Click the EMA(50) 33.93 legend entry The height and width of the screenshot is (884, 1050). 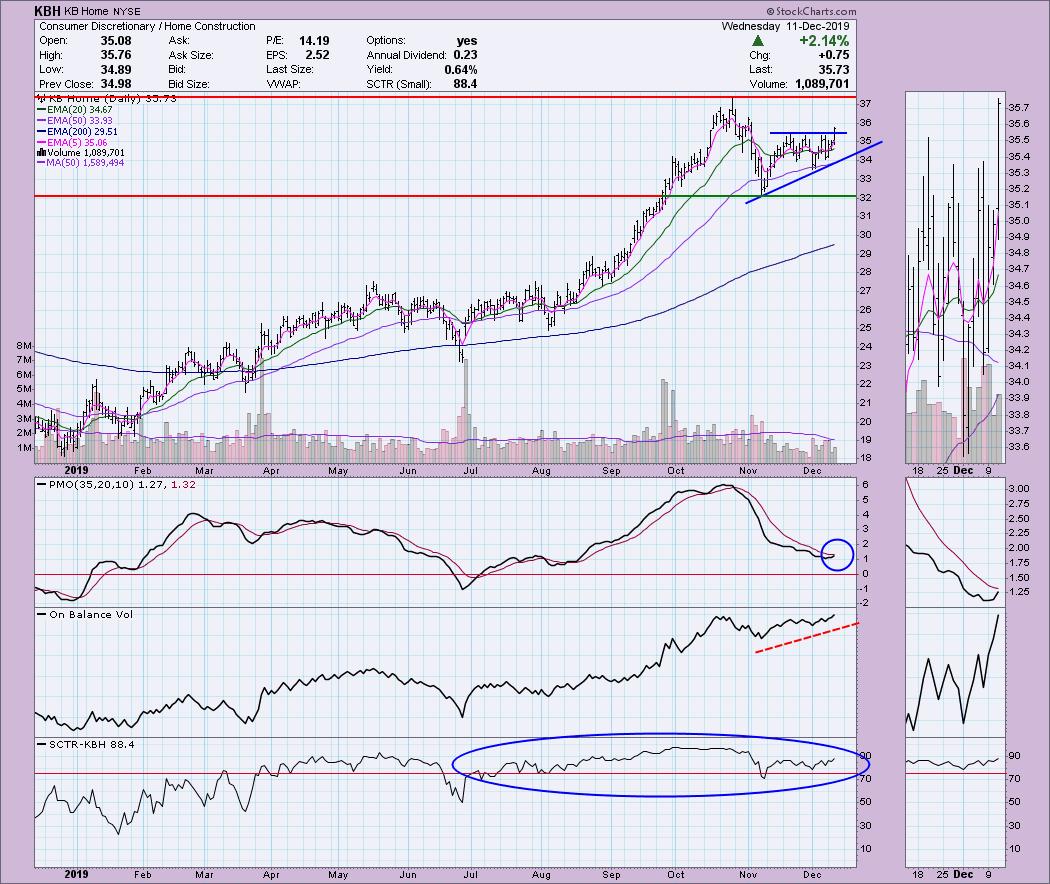pyautogui.click(x=75, y=121)
